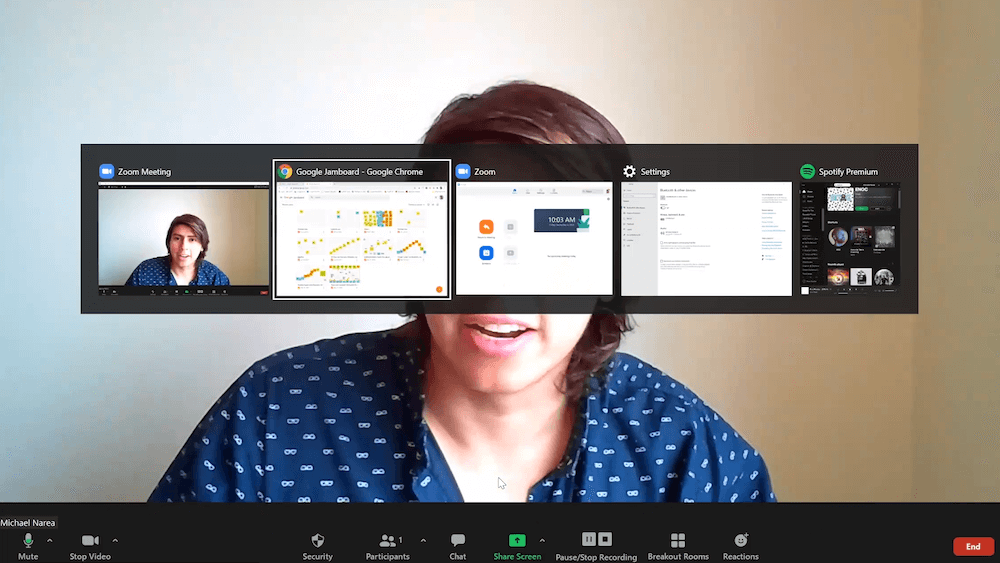Open the Reactions smiley menu
Image resolution: width=1000 pixels, height=563 pixels.
click(x=740, y=546)
